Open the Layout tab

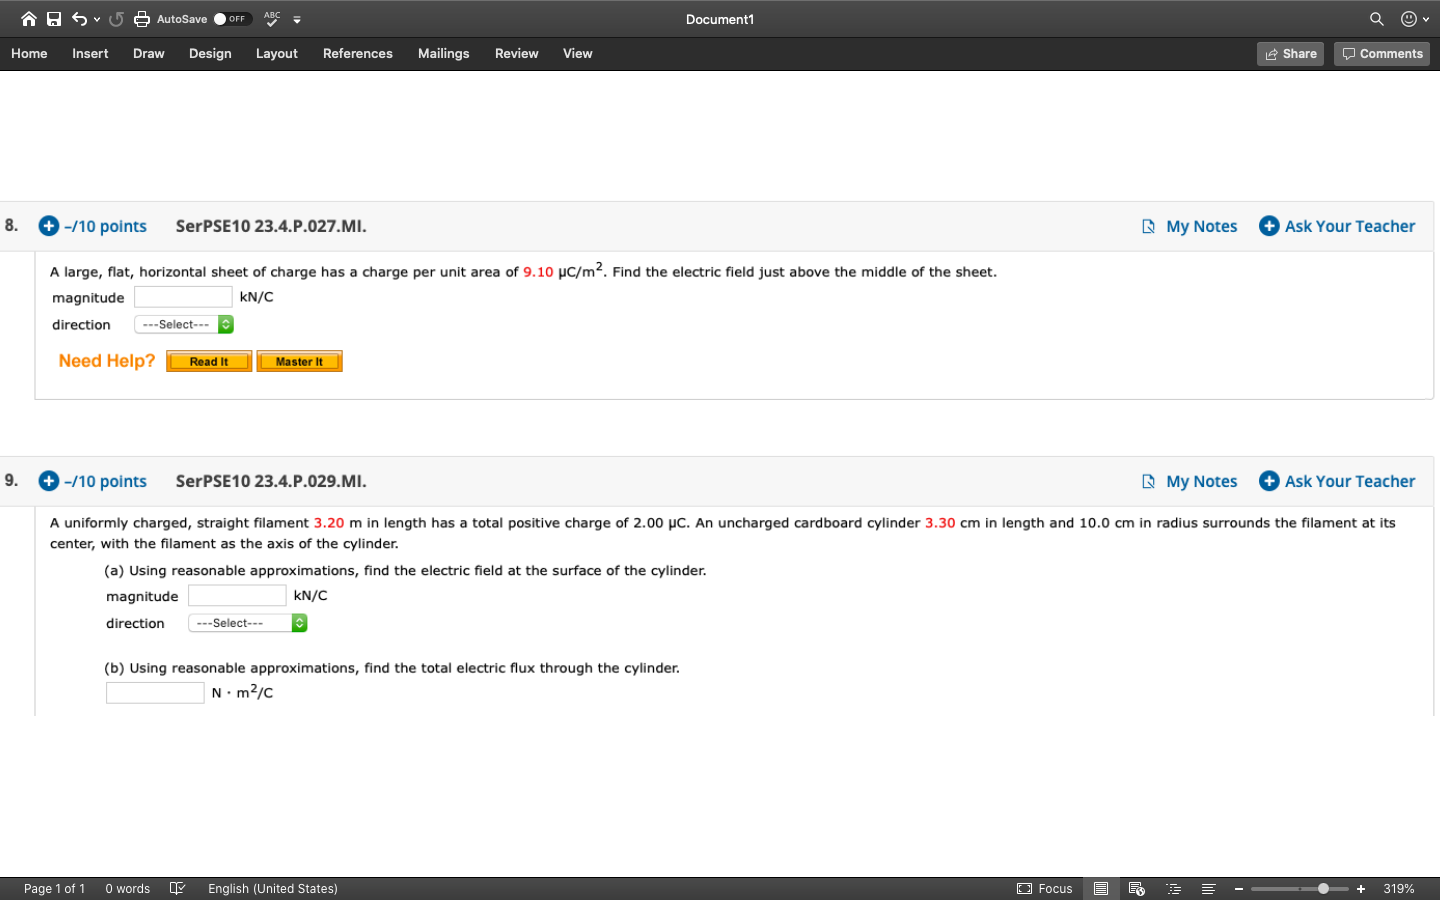click(x=277, y=54)
